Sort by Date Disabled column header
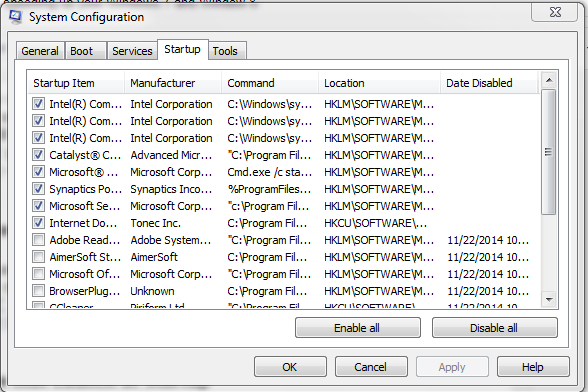The image size is (588, 392). pos(489,83)
